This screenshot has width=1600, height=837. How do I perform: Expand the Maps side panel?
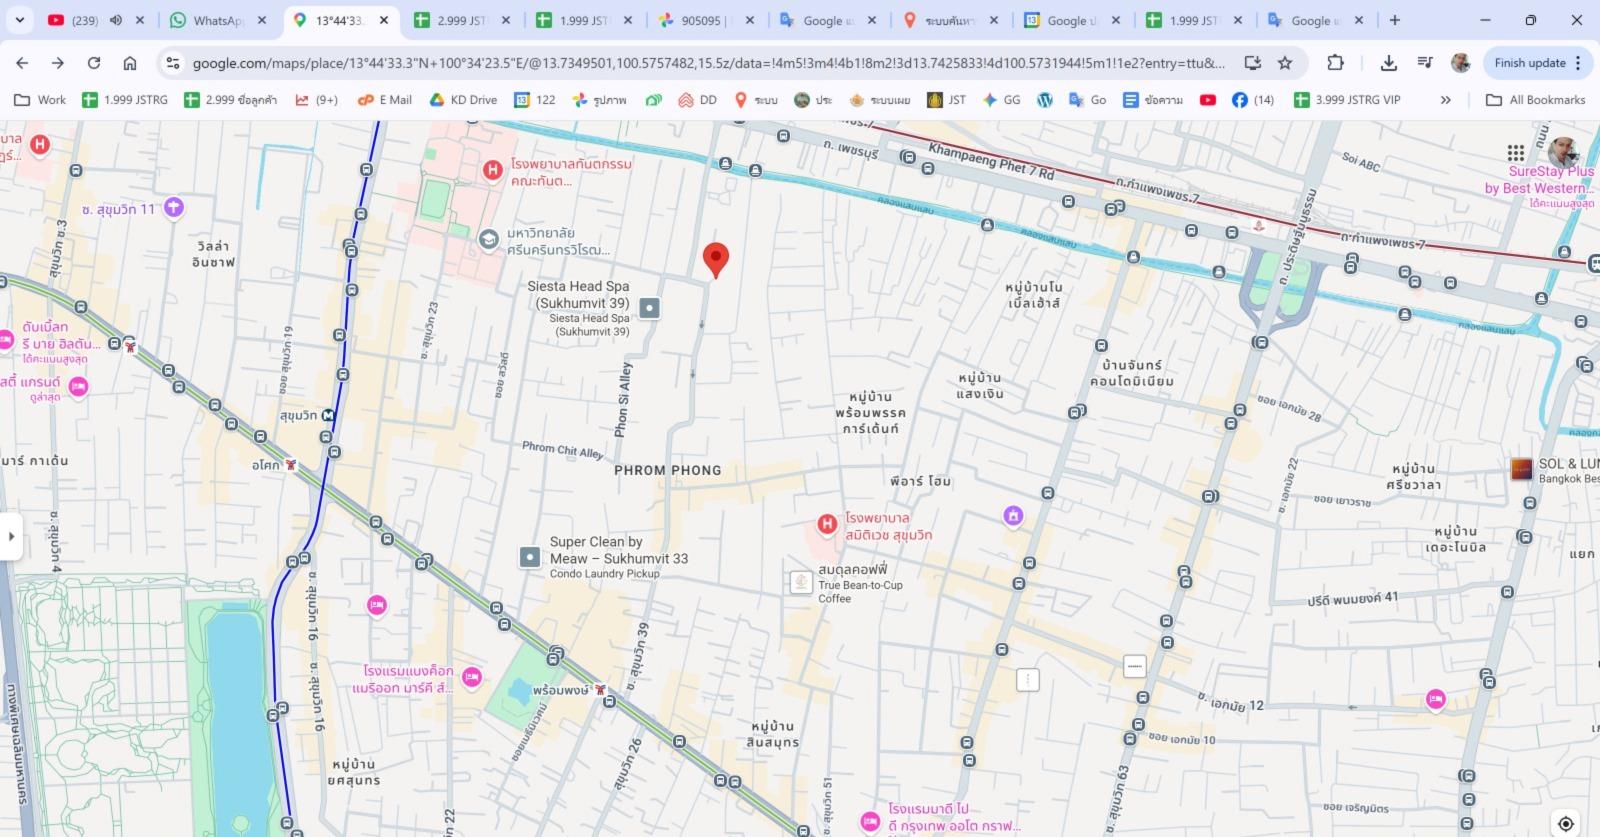coord(11,536)
